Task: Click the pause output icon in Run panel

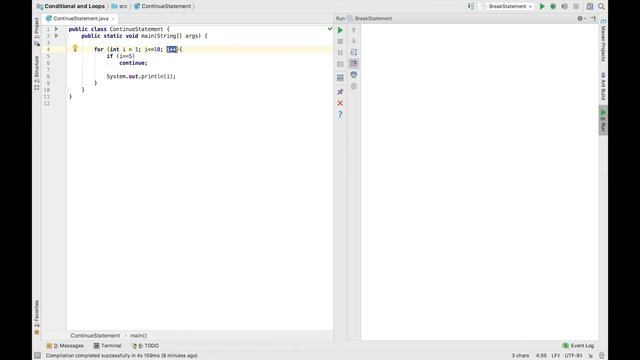Action: pos(340,52)
